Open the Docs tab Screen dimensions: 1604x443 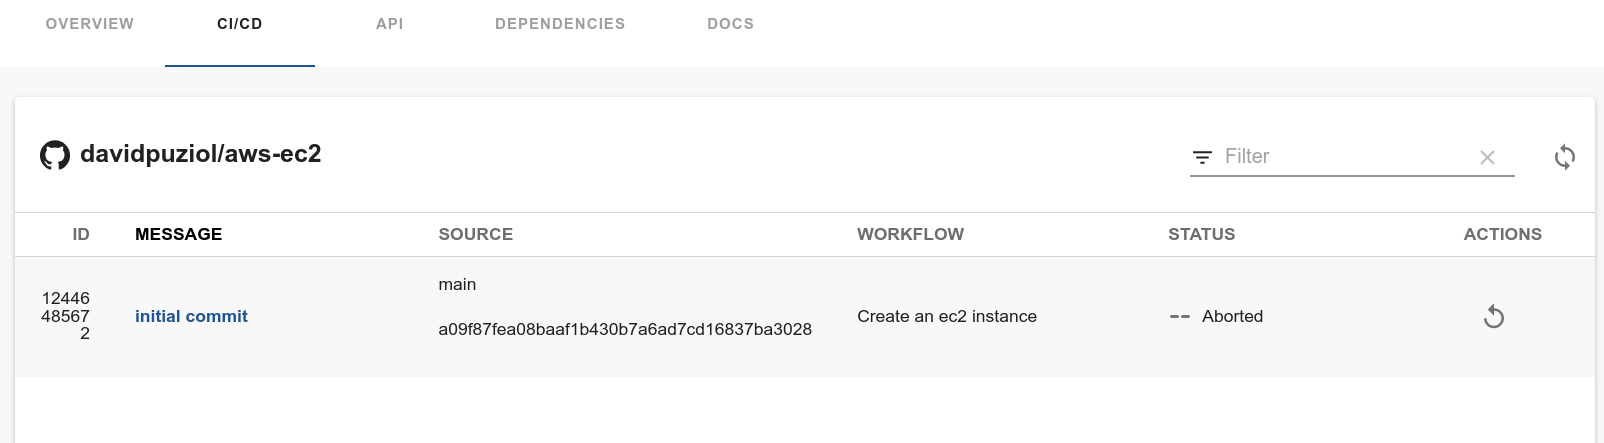(731, 24)
